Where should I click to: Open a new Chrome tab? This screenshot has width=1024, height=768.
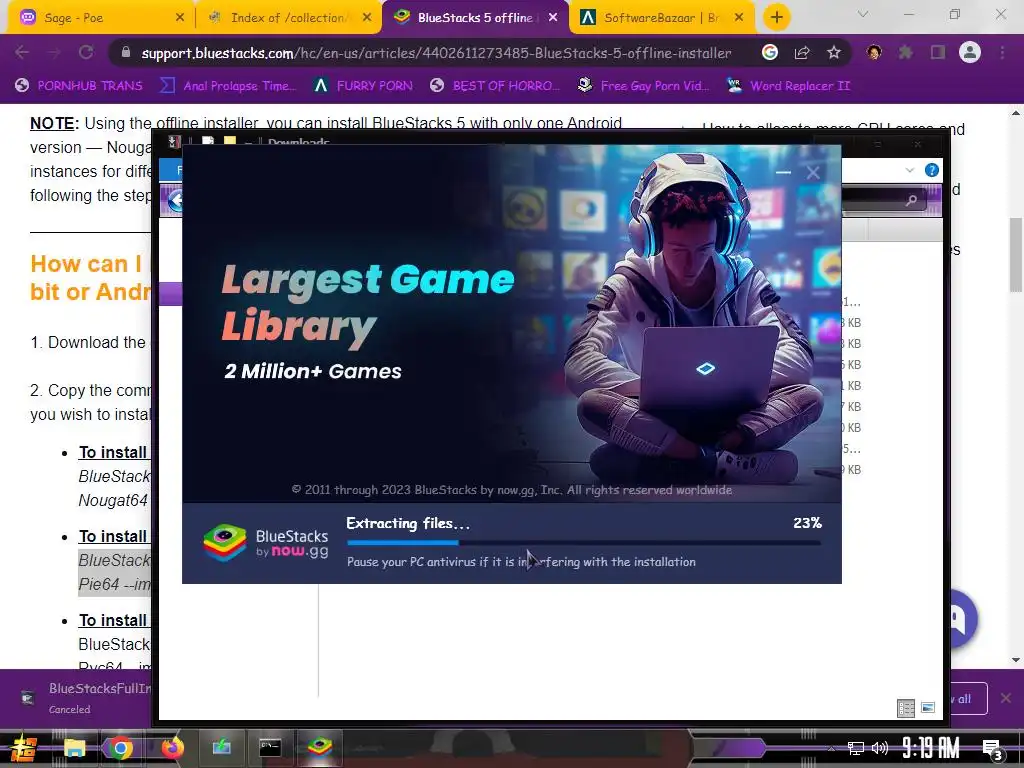tap(776, 18)
